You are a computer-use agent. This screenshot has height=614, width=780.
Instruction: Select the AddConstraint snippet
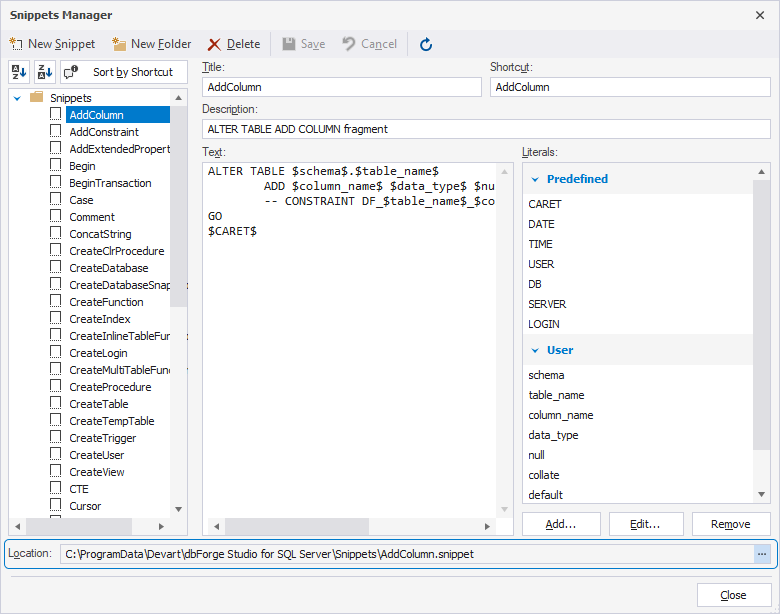point(104,132)
